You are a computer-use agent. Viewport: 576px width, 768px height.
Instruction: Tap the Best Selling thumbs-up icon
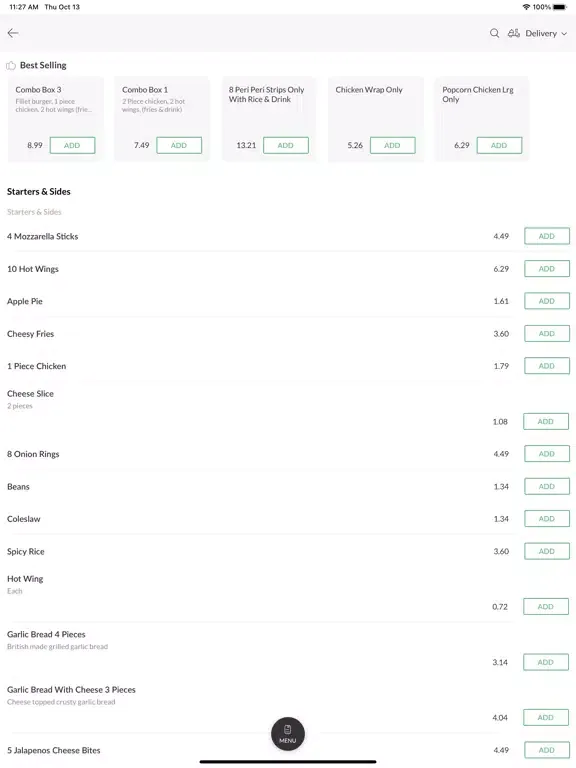[x=11, y=66]
